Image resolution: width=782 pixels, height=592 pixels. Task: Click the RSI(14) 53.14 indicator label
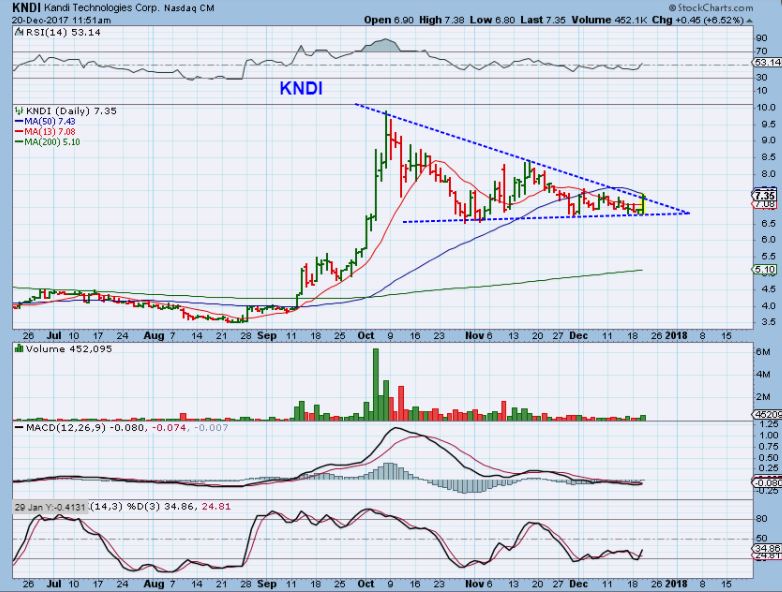pos(63,32)
